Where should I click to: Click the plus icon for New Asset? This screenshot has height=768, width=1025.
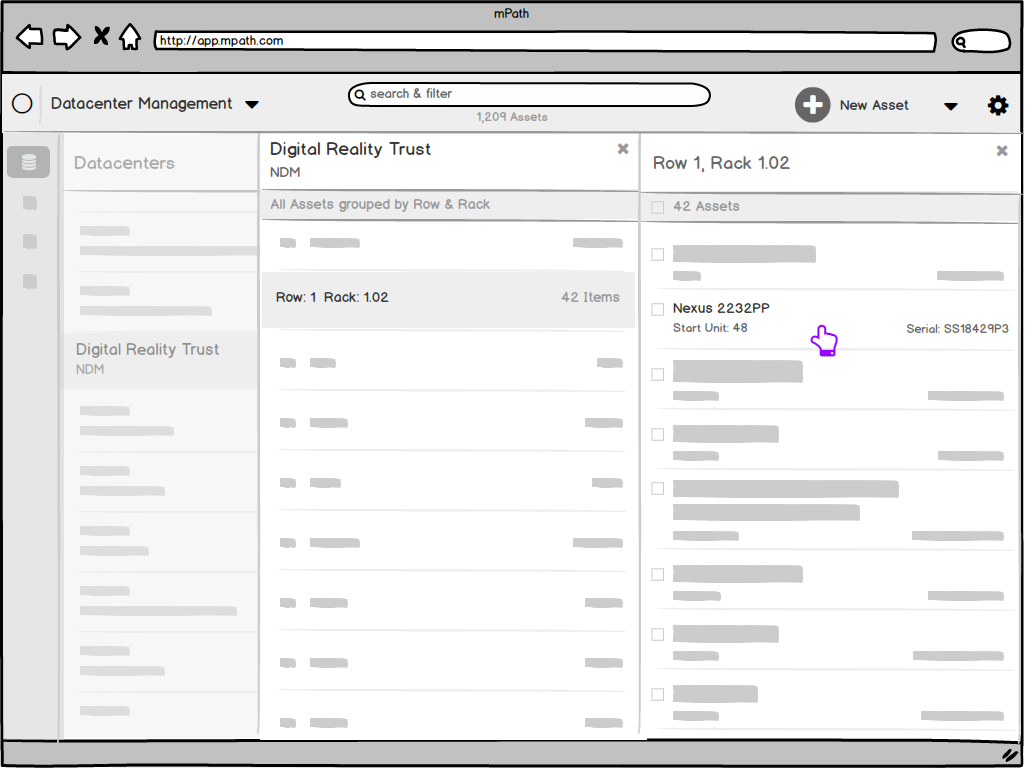point(812,105)
